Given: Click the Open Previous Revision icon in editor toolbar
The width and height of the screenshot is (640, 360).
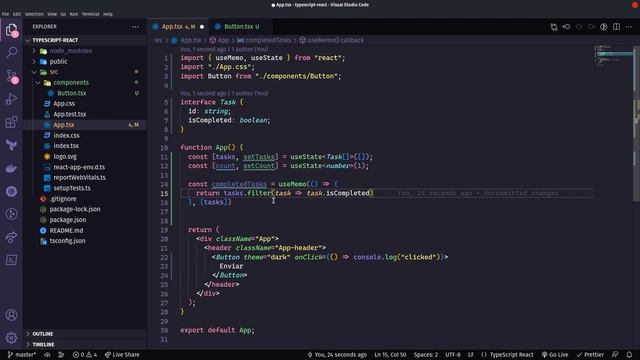Looking at the screenshot, I should click(567, 27).
